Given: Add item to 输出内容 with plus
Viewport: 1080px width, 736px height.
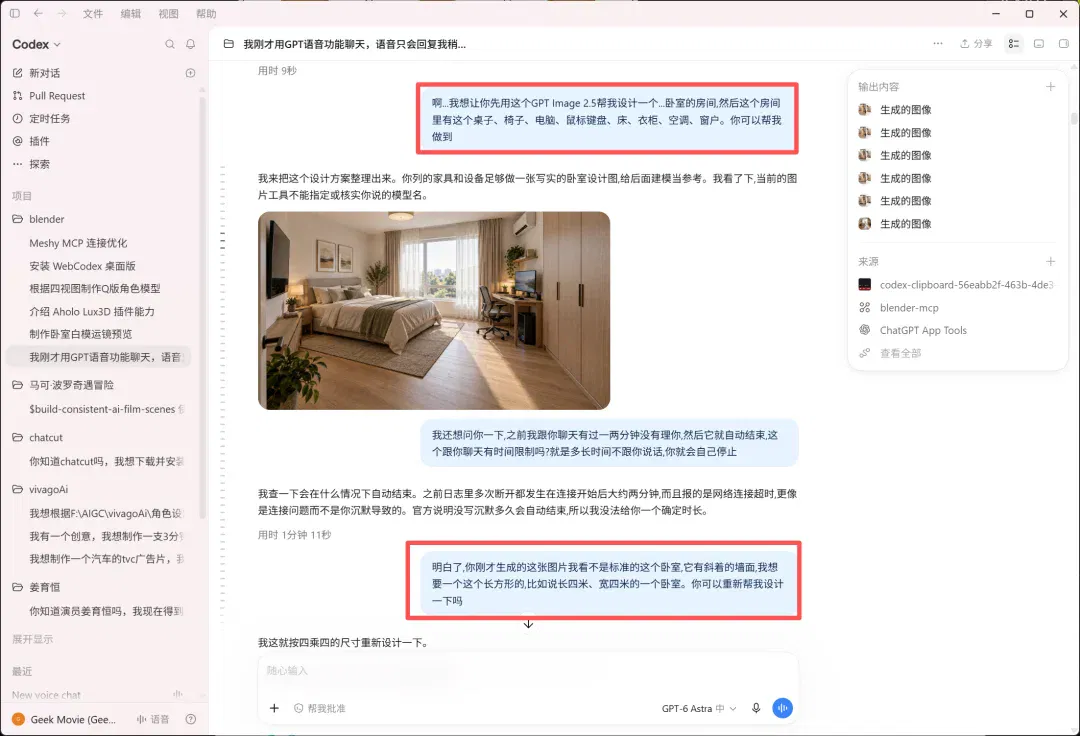Looking at the screenshot, I should 1050,87.
